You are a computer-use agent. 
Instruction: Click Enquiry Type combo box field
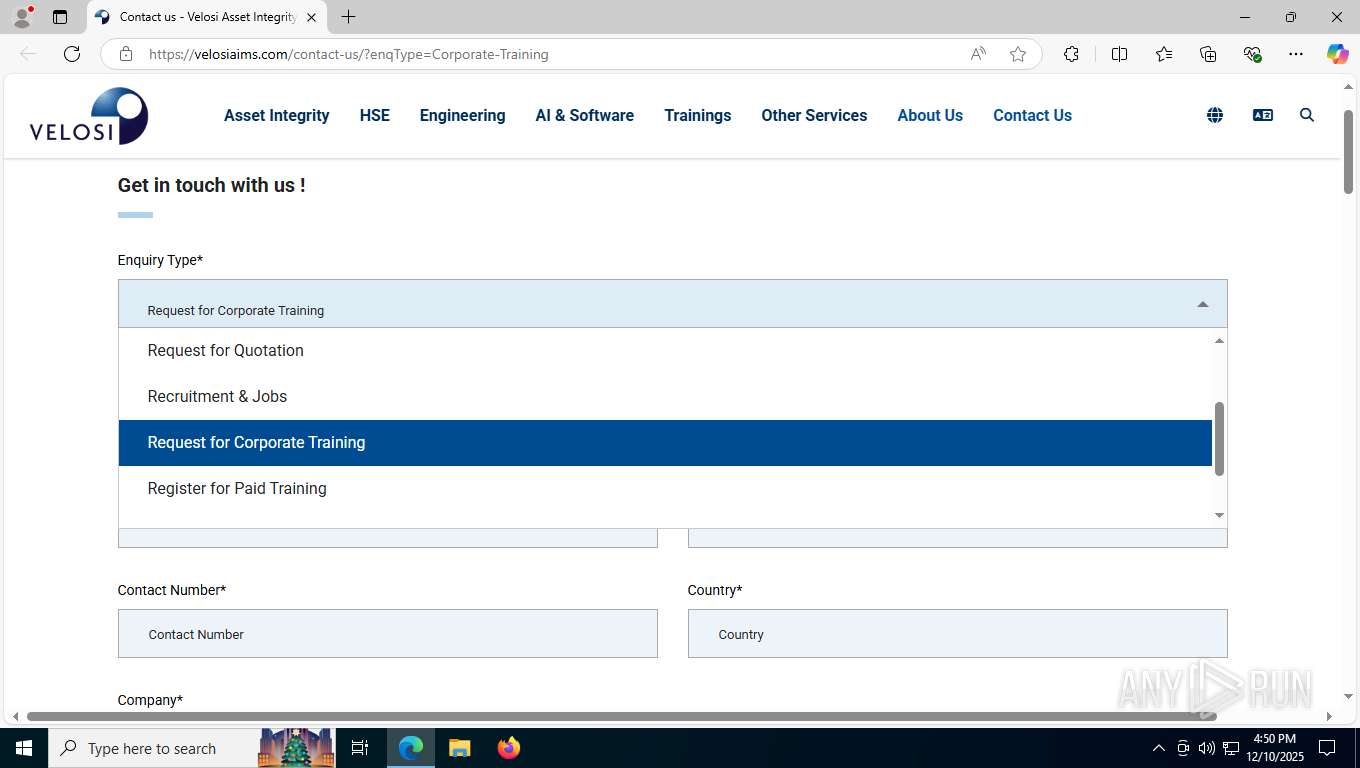(672, 304)
